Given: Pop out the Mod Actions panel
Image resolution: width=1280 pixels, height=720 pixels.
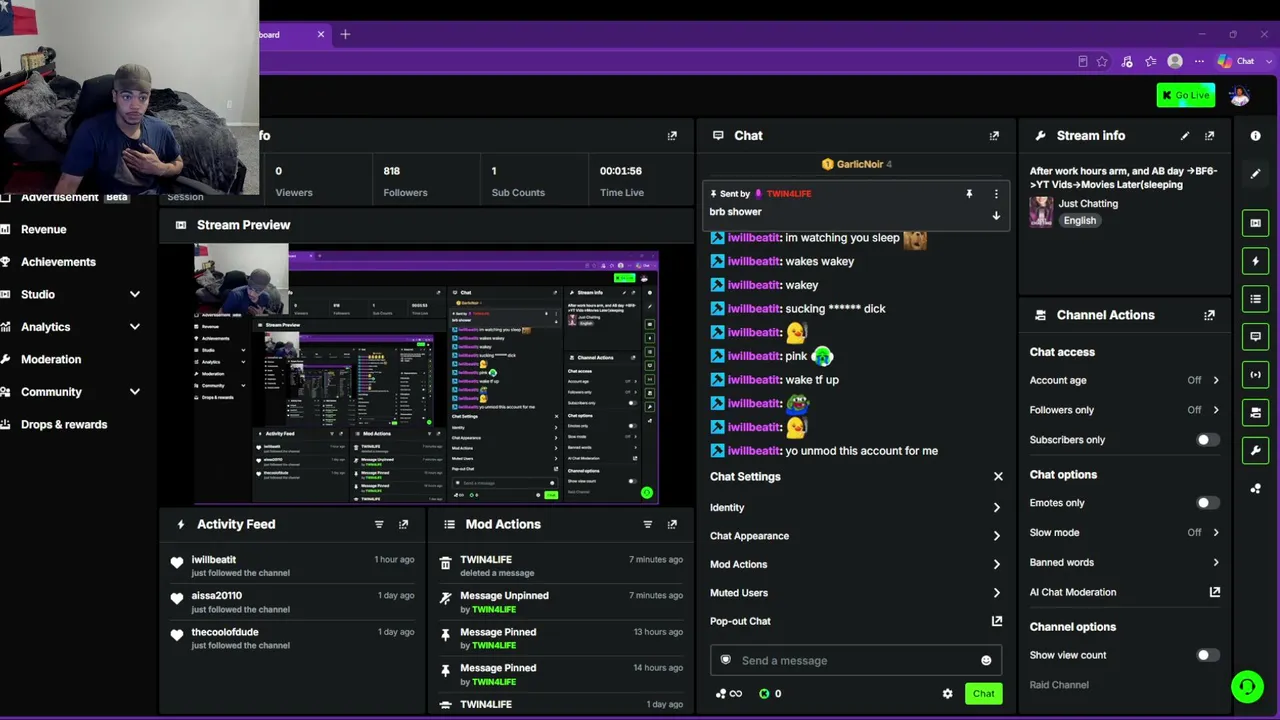Looking at the screenshot, I should click(x=672, y=524).
